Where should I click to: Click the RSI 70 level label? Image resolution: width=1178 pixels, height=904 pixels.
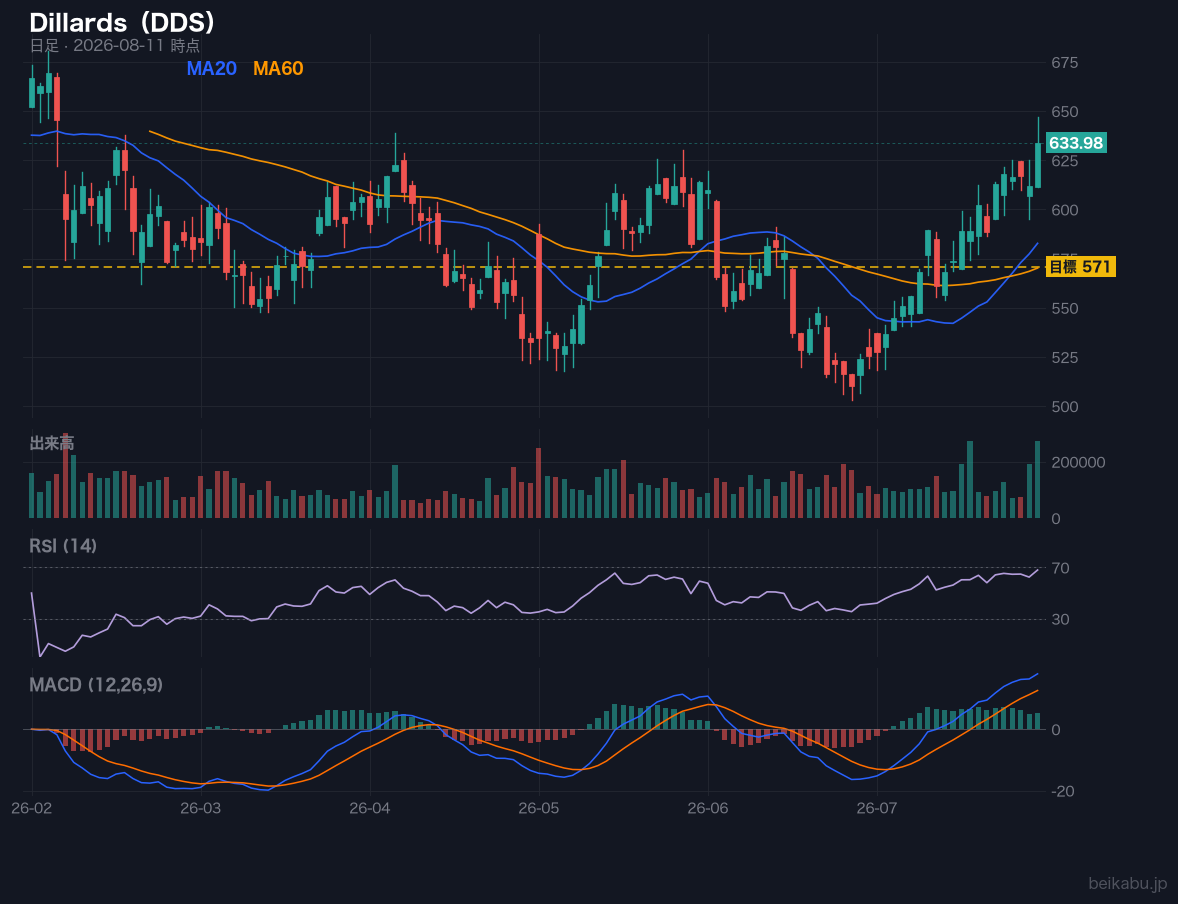[1060, 568]
